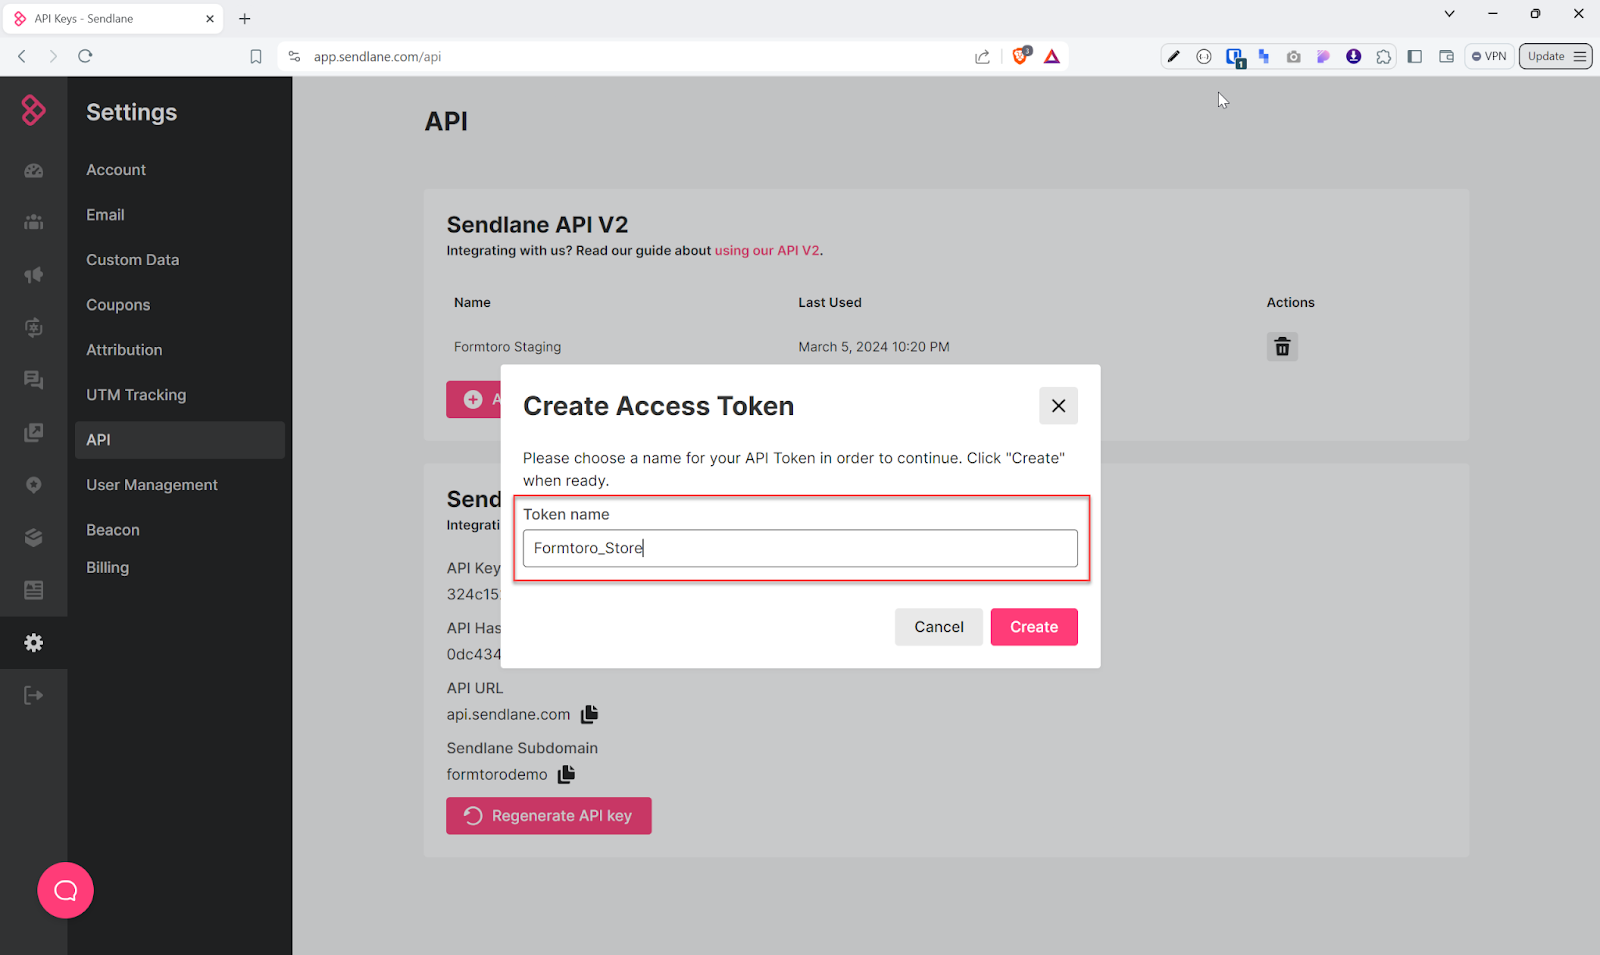1600x955 pixels.
Task: Select the 'API Keys - Sendlane' browser tab
Action: point(113,19)
